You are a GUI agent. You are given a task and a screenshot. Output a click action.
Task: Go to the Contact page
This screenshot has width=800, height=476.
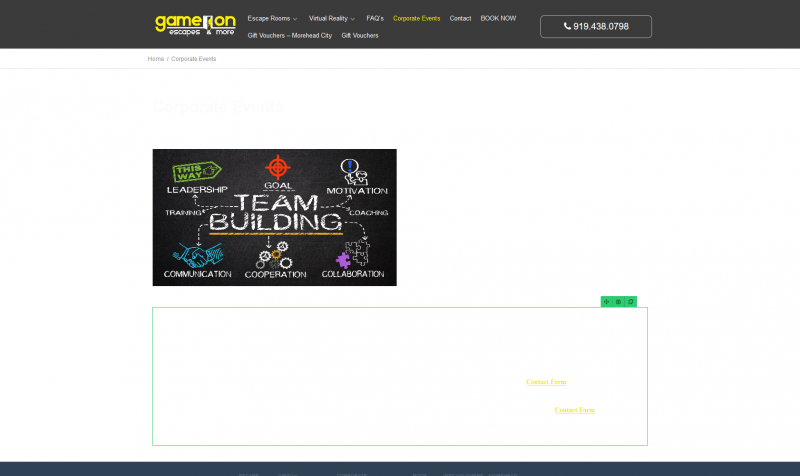click(x=460, y=18)
